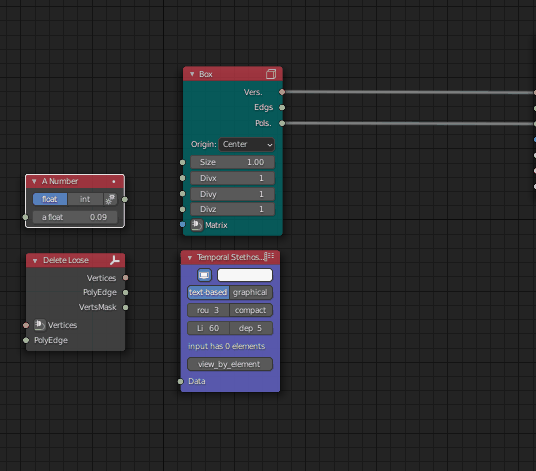Toggle the compact option

click(251, 310)
